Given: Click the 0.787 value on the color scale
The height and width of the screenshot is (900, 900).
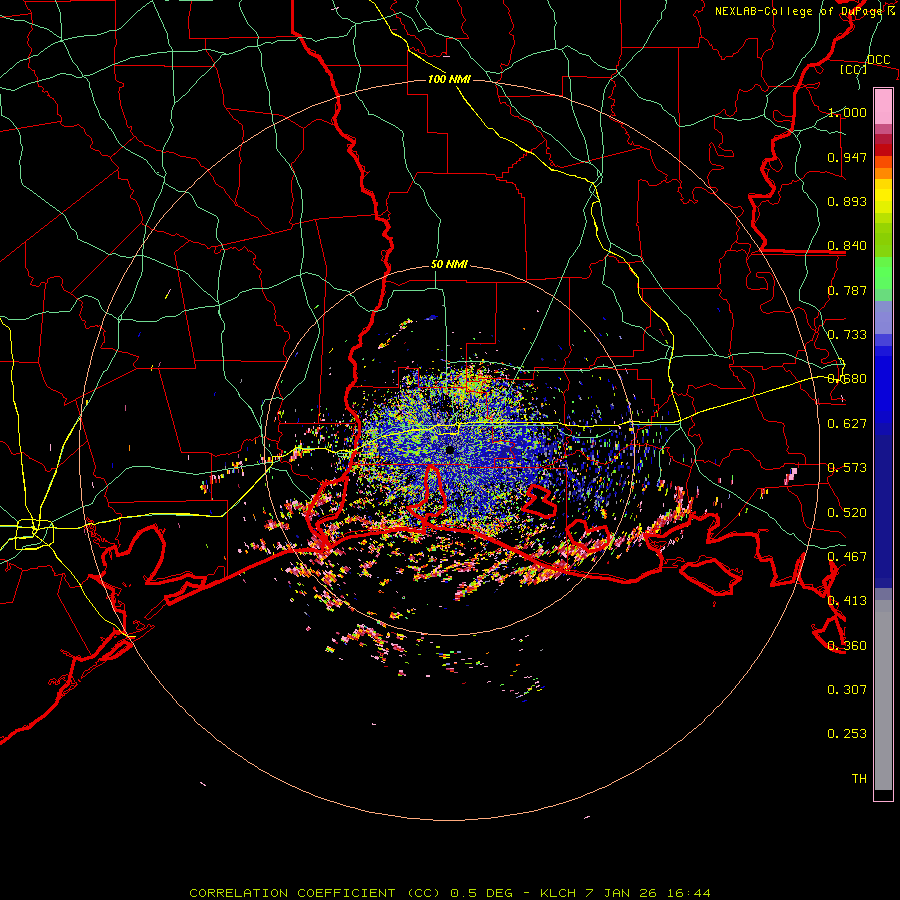Looking at the screenshot, I should tap(847, 290).
